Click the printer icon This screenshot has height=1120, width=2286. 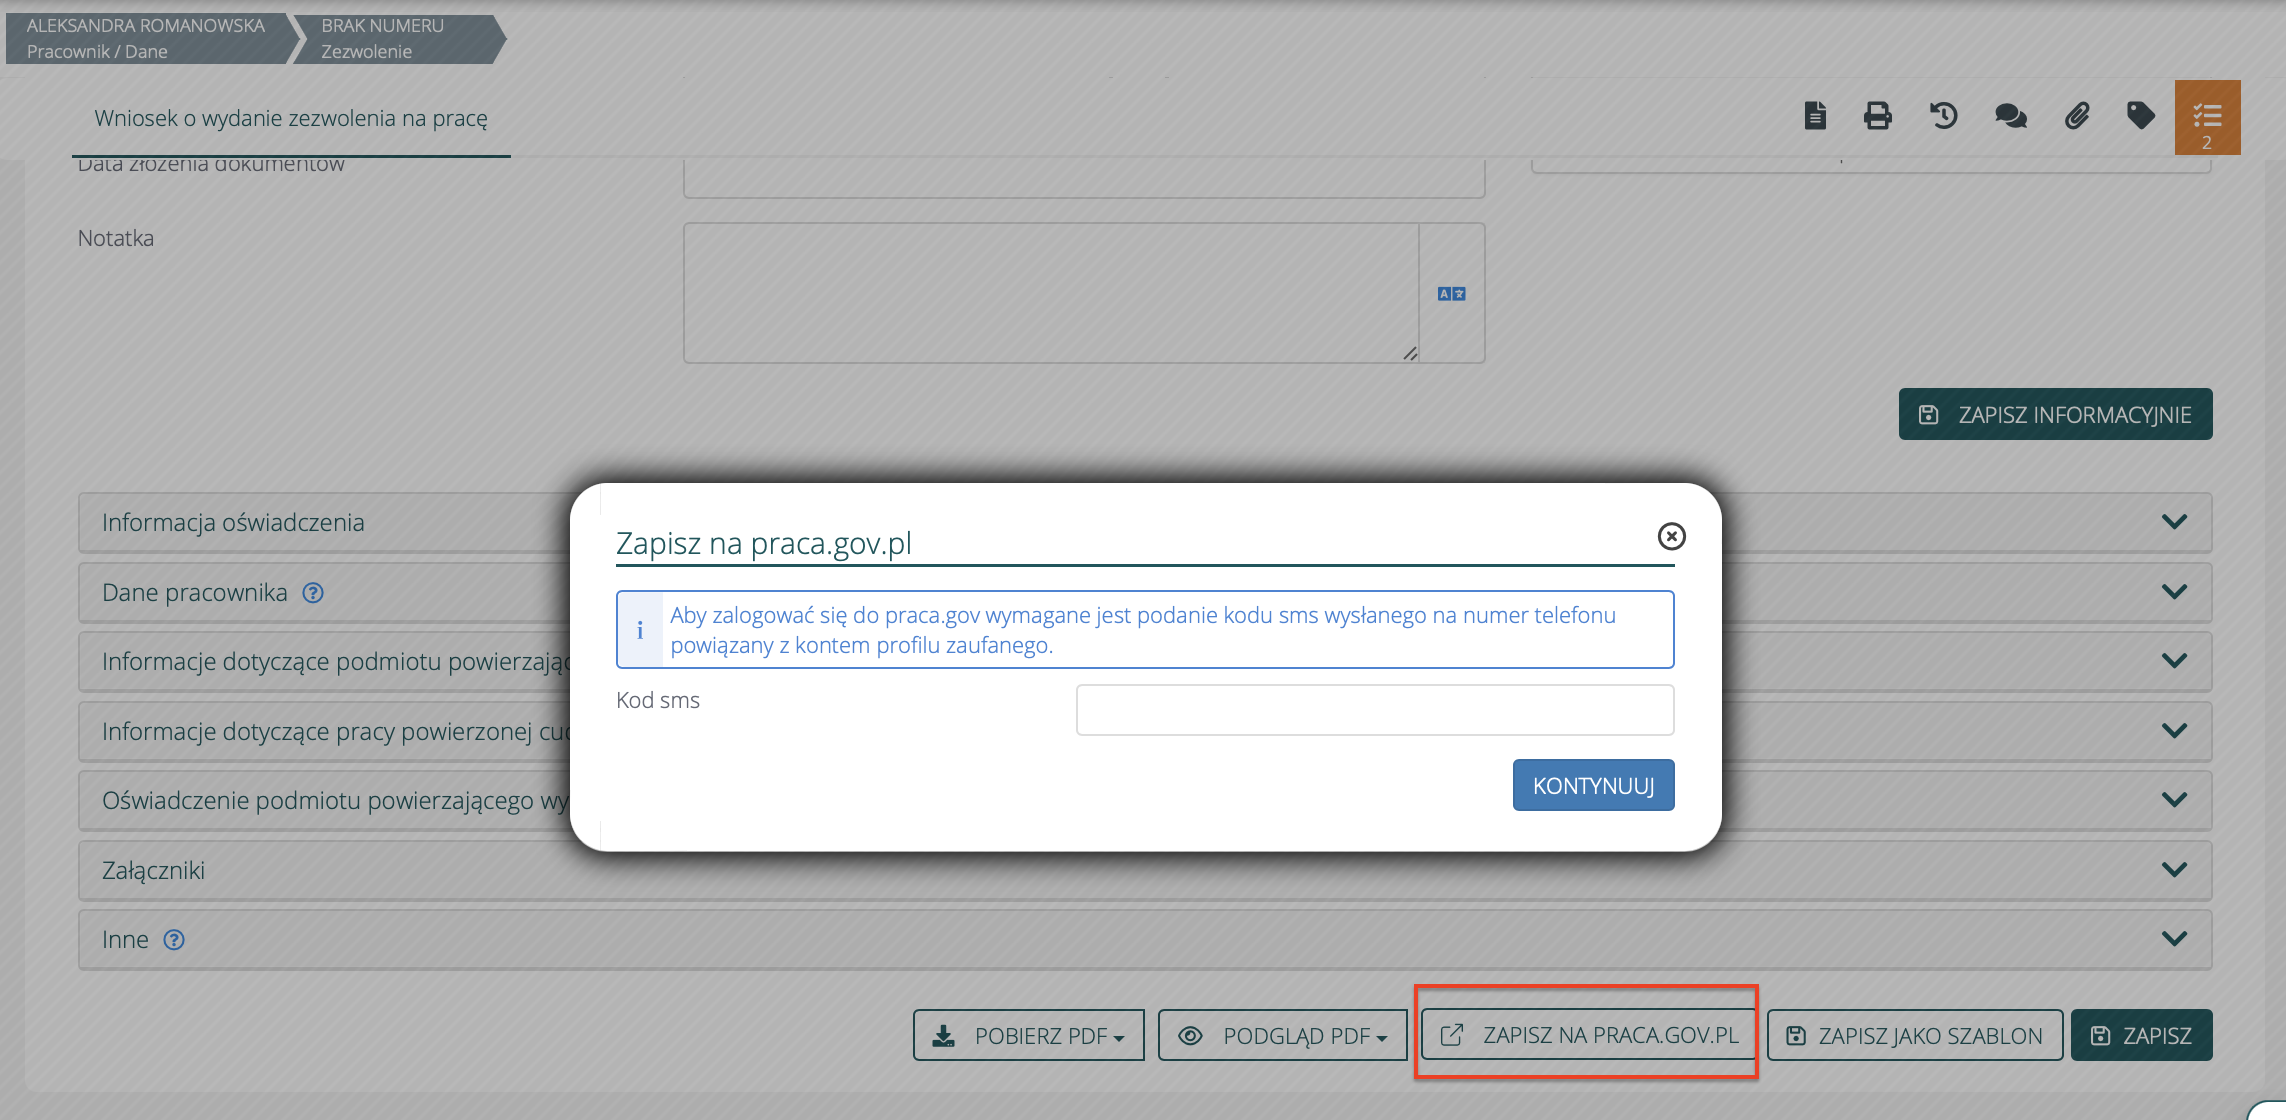pyautogui.click(x=1877, y=116)
